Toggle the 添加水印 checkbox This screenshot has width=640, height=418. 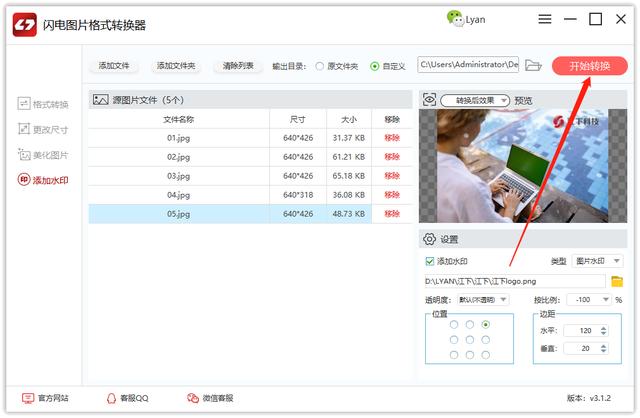(x=429, y=261)
